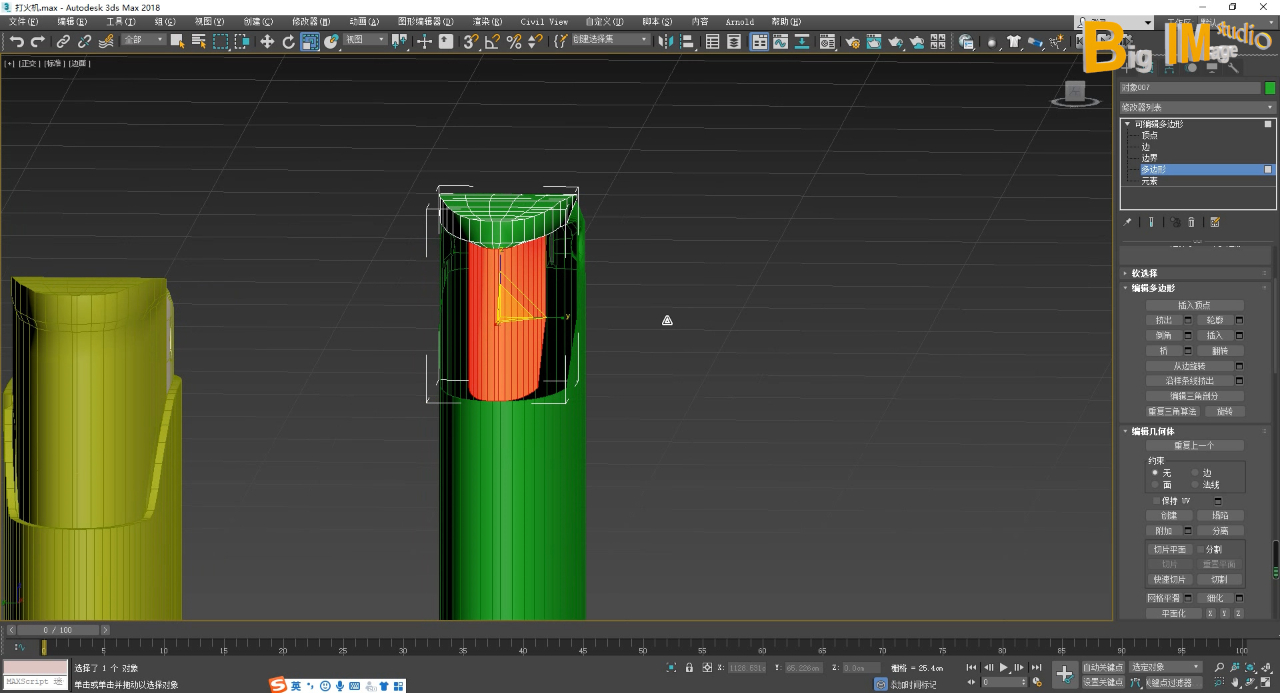
Task: Open the Material Editor sphere icon
Action: pos(827,42)
